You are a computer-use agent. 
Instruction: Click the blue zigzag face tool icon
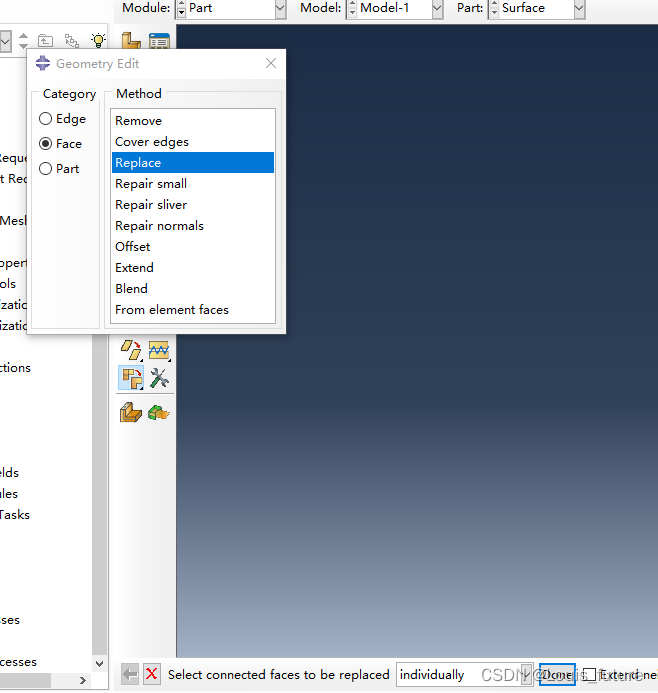tap(159, 350)
